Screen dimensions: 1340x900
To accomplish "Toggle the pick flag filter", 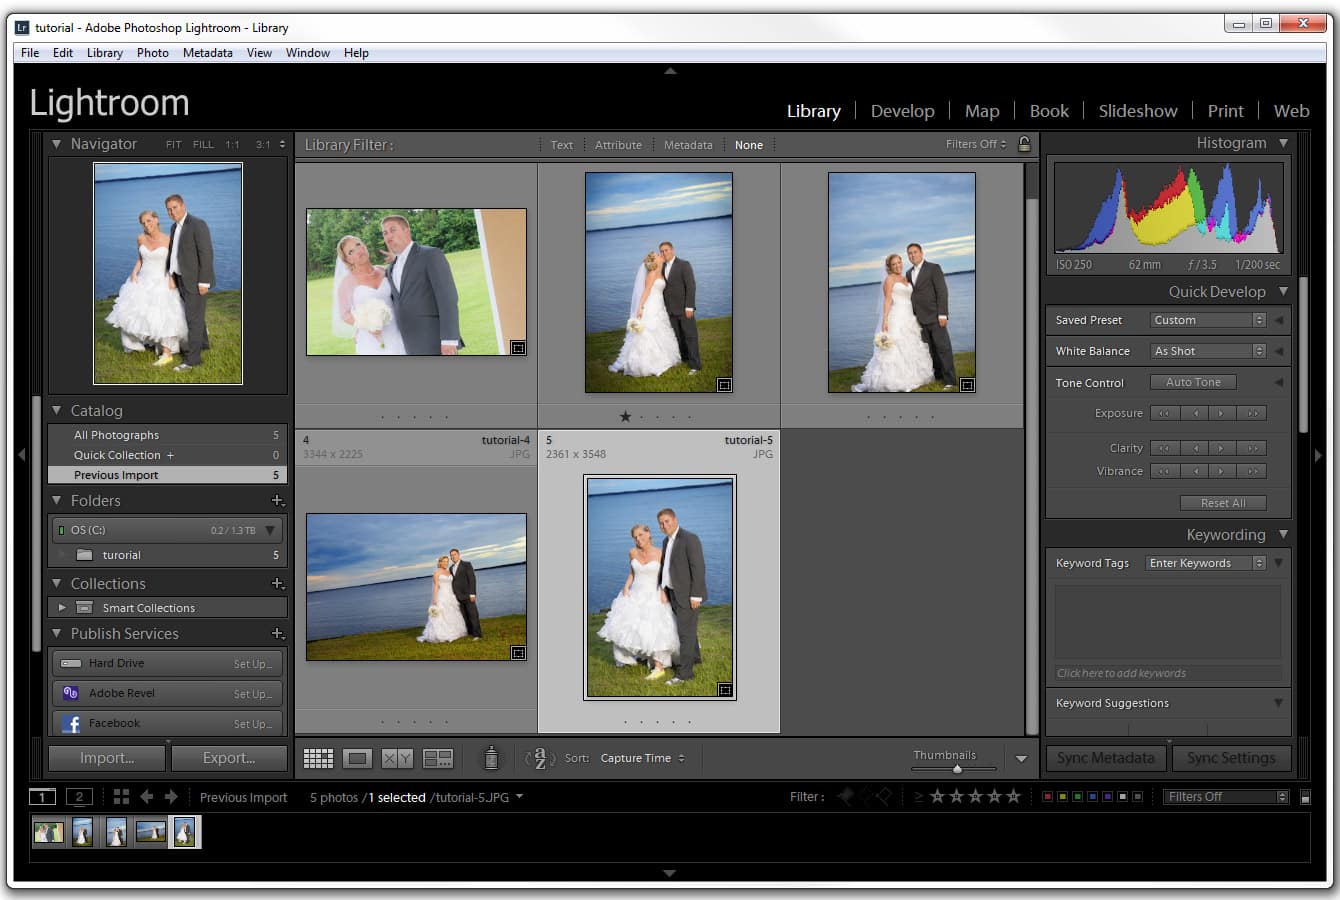I will pos(845,796).
